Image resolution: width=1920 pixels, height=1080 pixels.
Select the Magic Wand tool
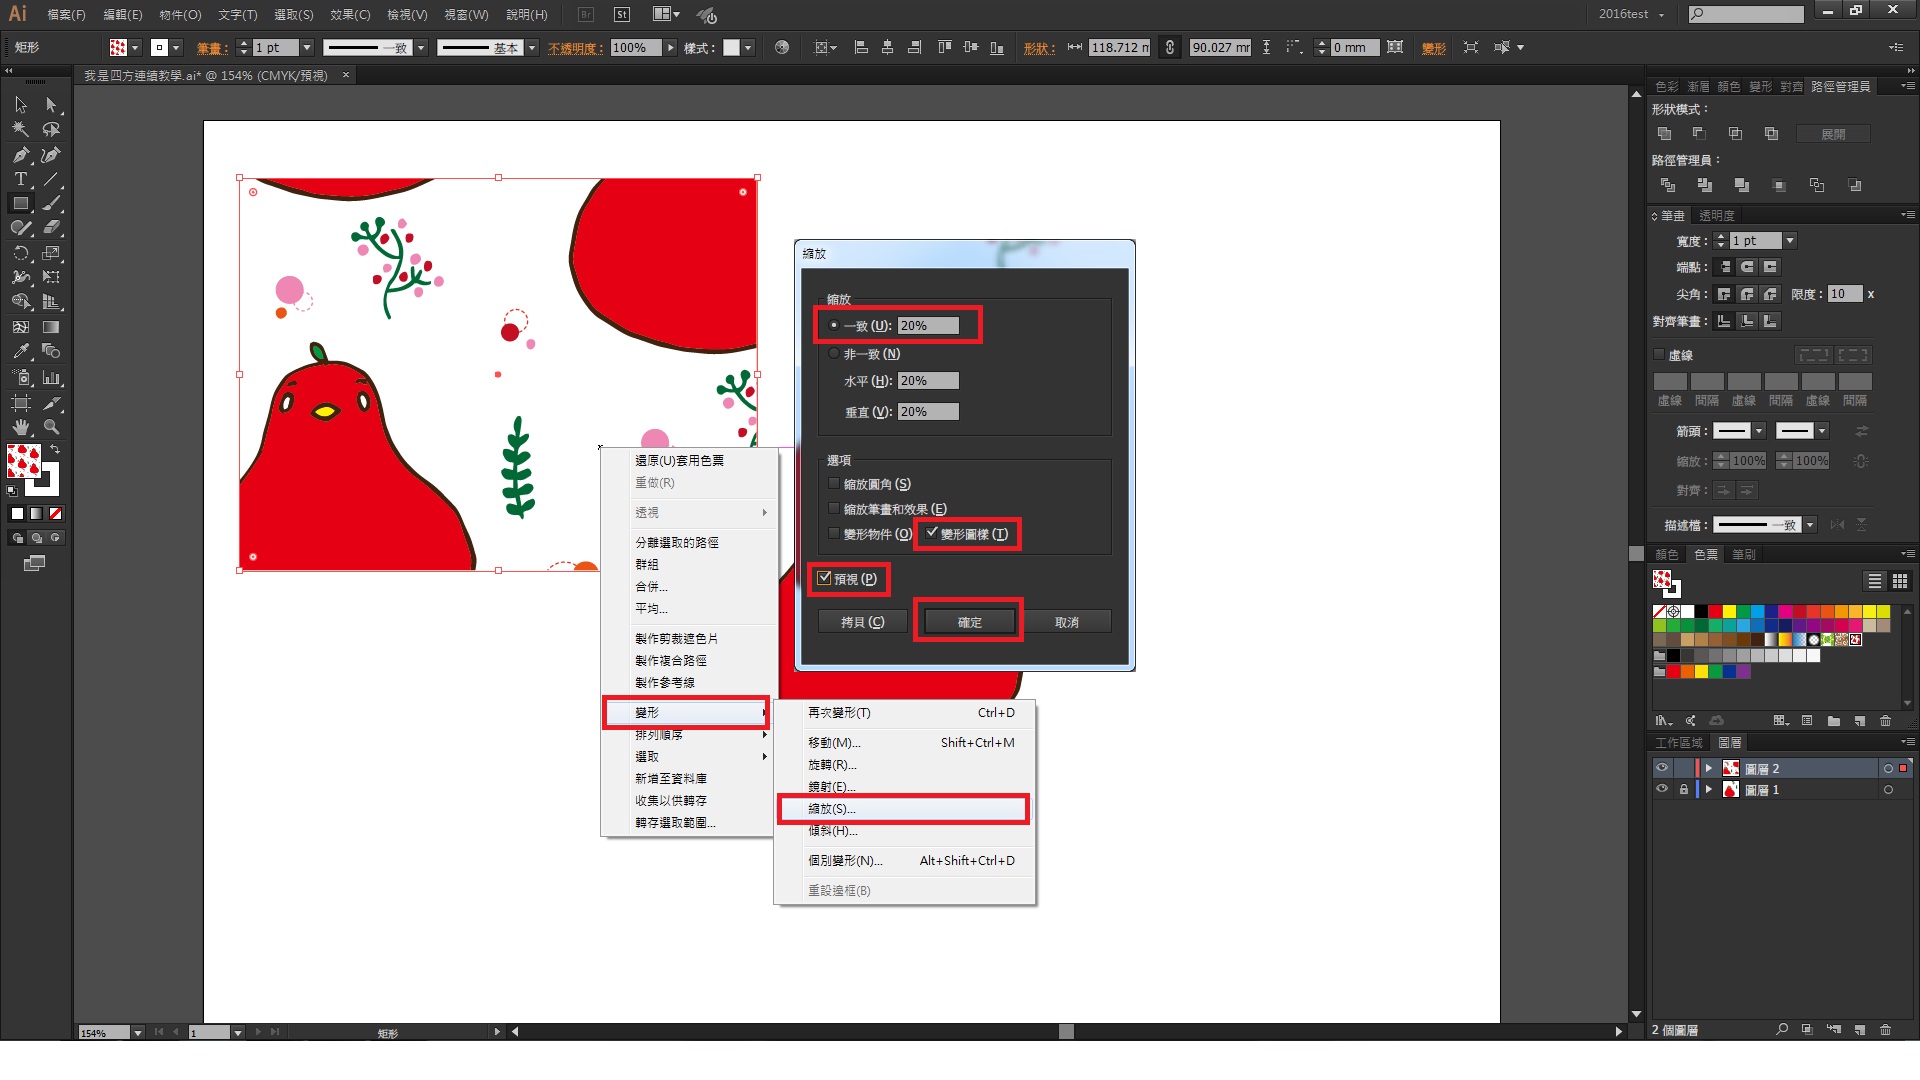[x=20, y=129]
